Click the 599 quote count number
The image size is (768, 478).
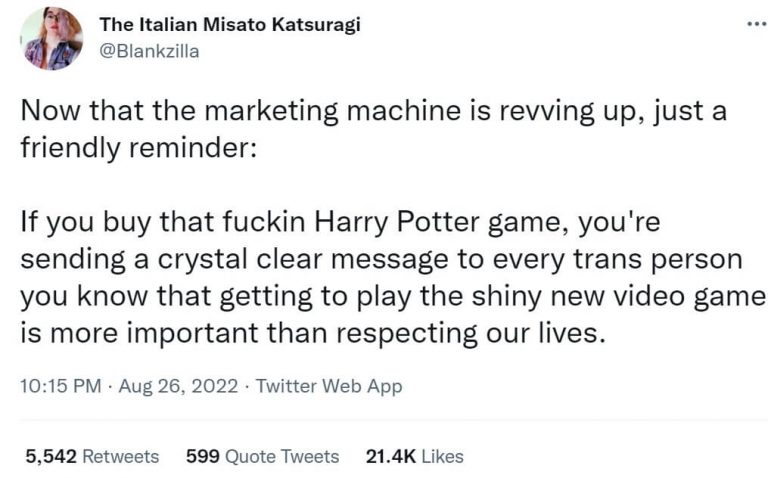[203, 456]
